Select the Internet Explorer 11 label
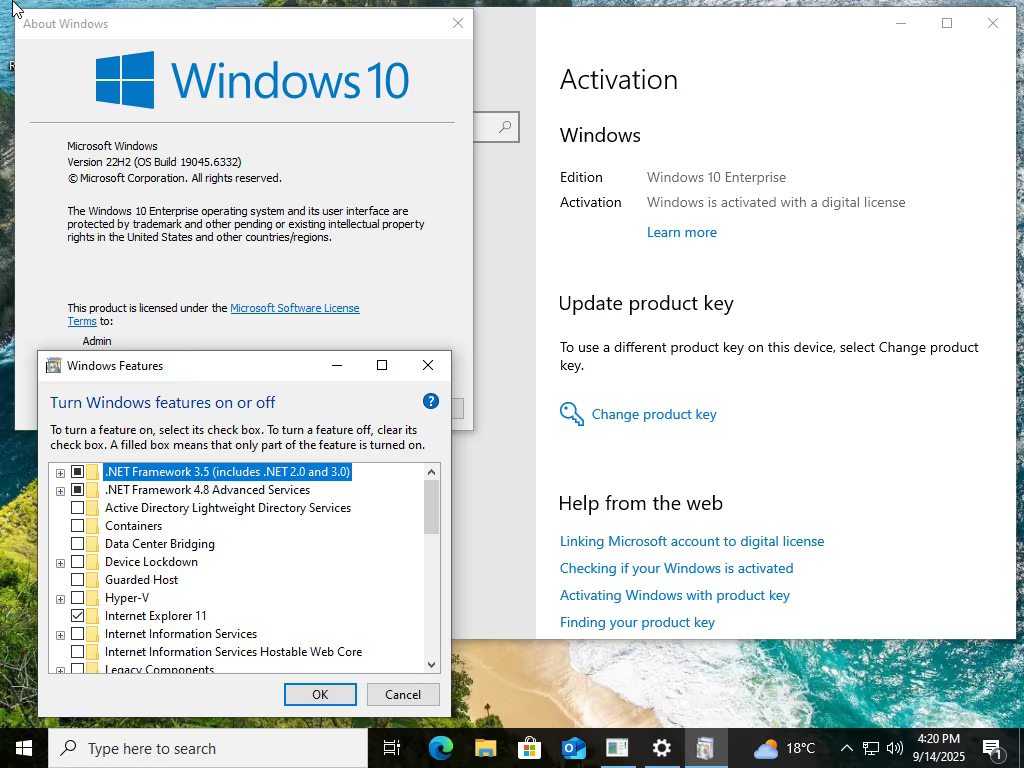The height and width of the screenshot is (768, 1024). coord(155,616)
